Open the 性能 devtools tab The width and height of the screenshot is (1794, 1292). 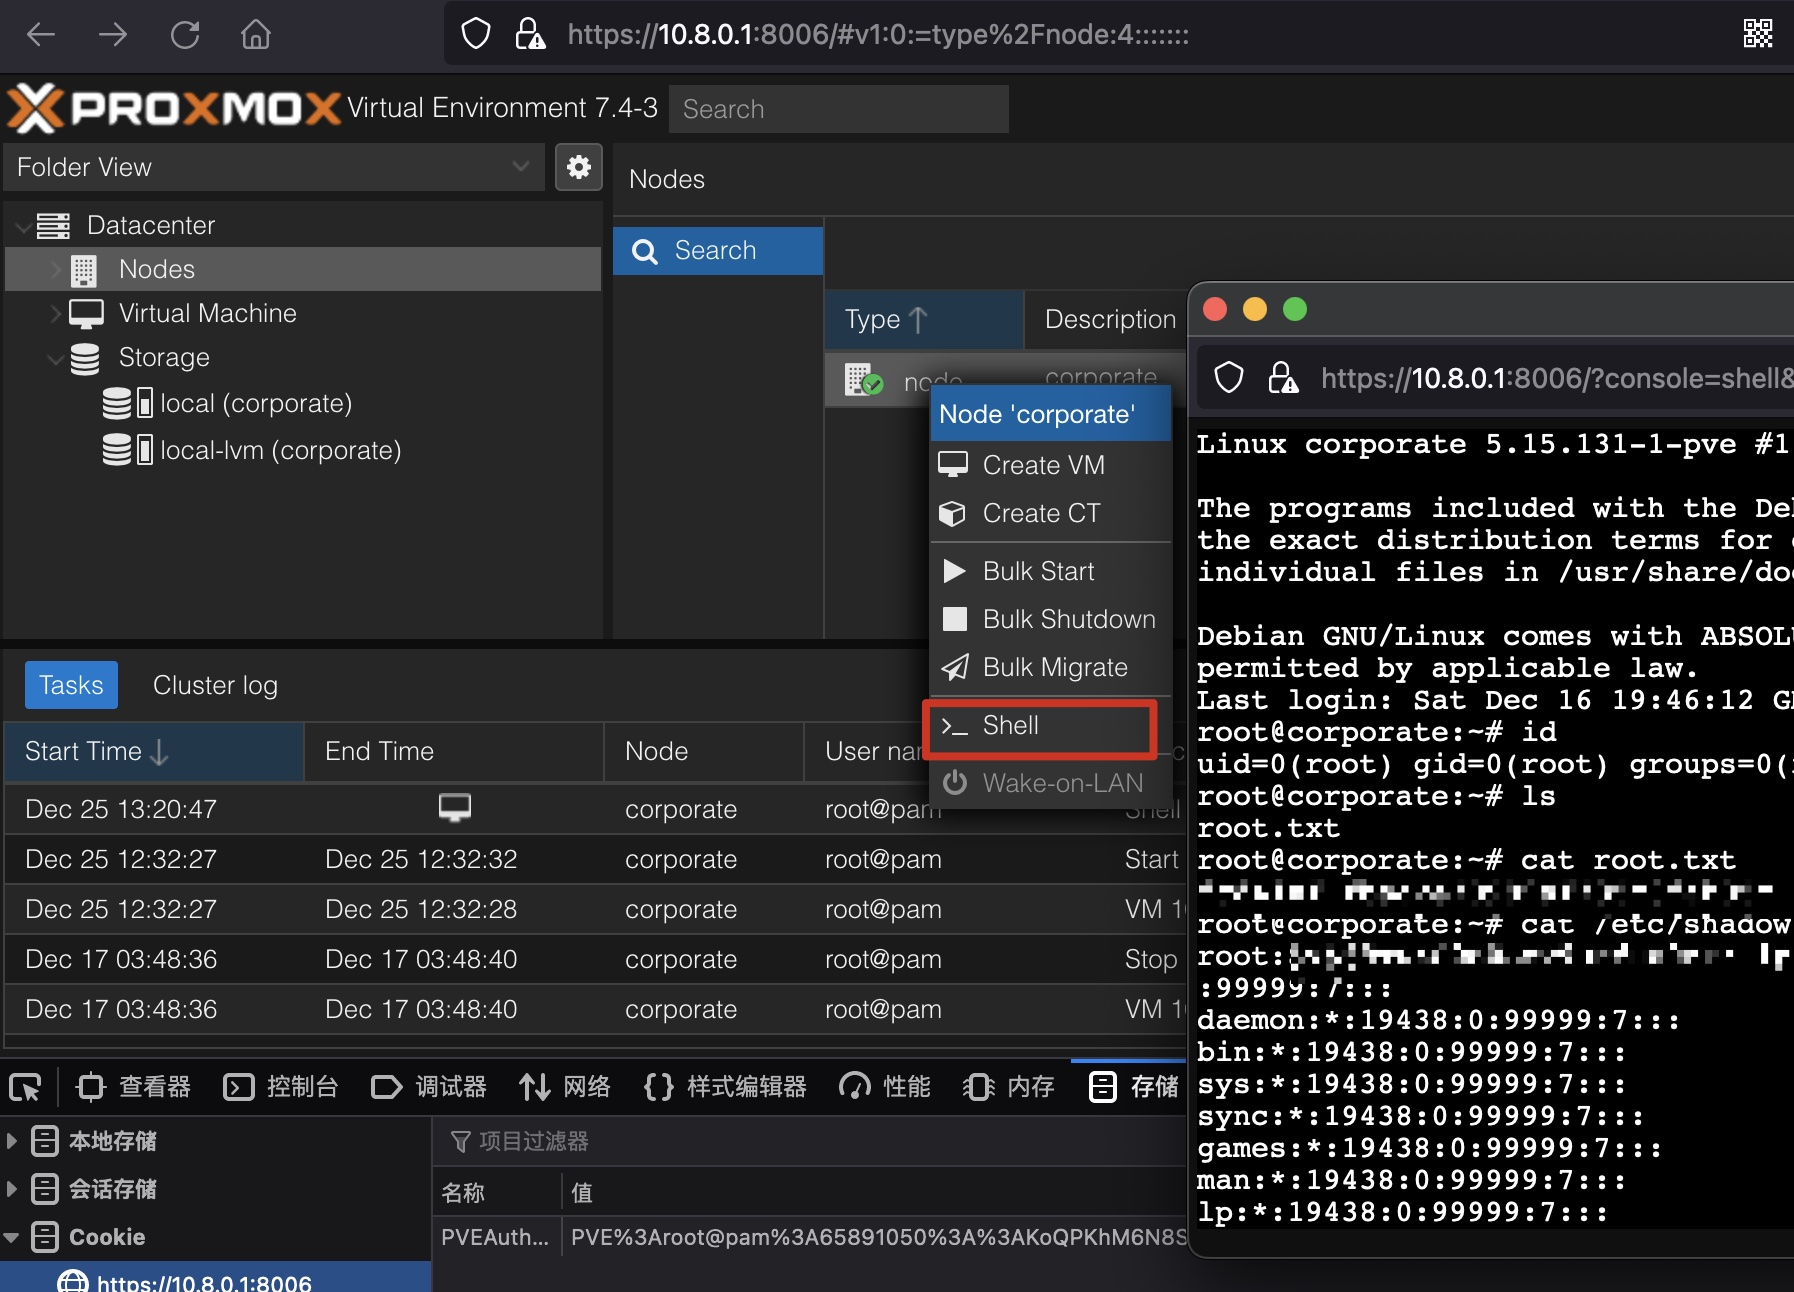pyautogui.click(x=885, y=1087)
